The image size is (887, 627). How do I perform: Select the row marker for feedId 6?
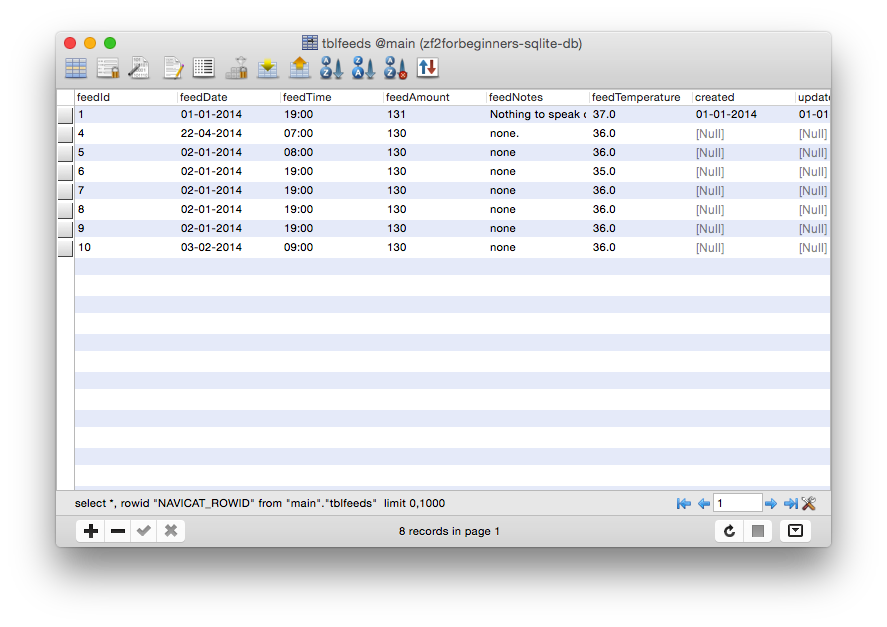click(x=65, y=172)
